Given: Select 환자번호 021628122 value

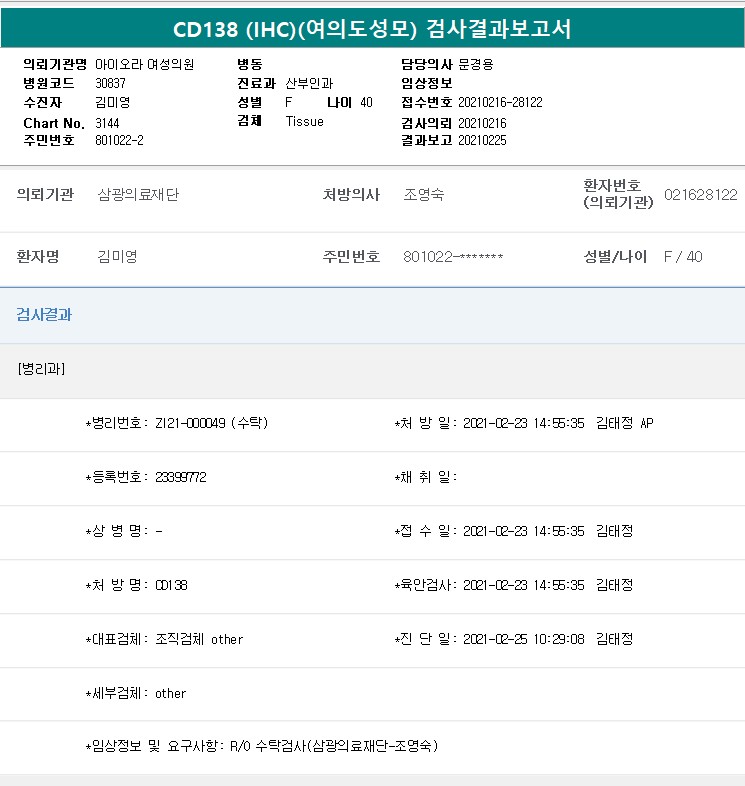Looking at the screenshot, I should click(x=700, y=194).
